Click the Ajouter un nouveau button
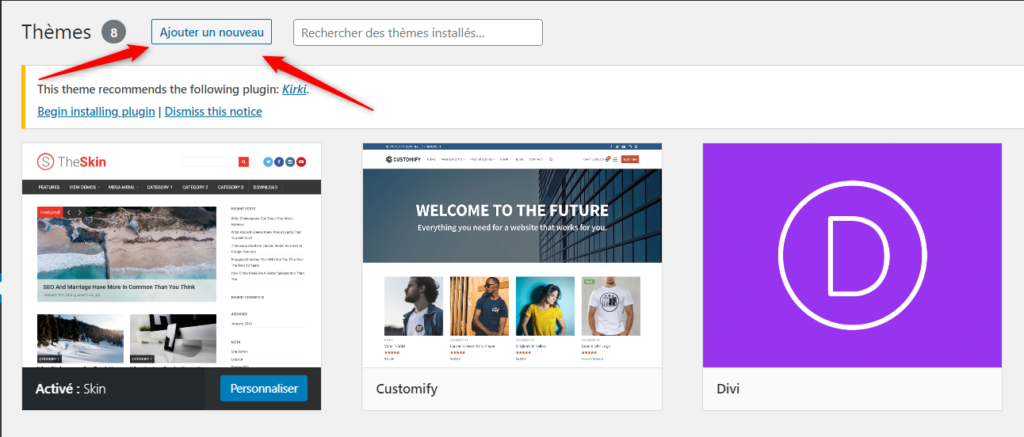 pyautogui.click(x=211, y=32)
